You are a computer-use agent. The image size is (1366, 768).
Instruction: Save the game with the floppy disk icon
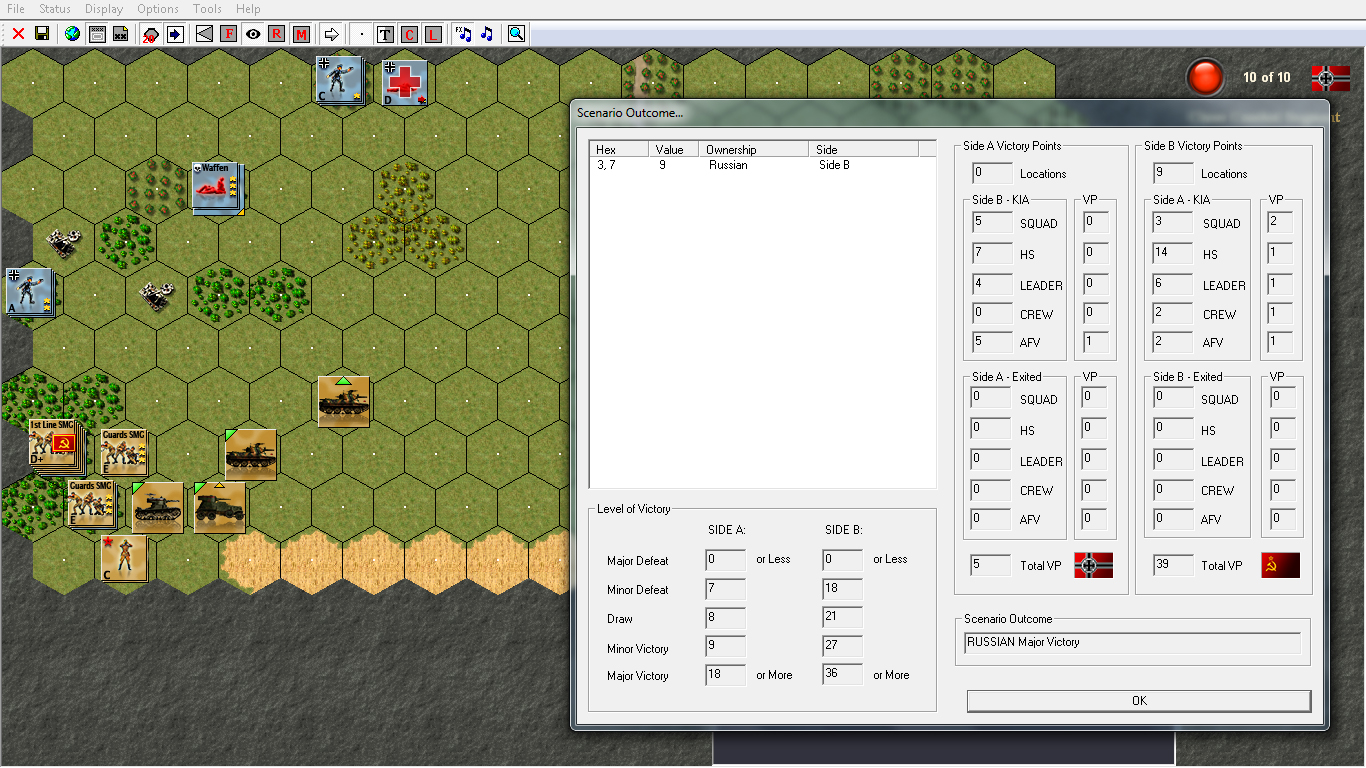click(x=42, y=34)
